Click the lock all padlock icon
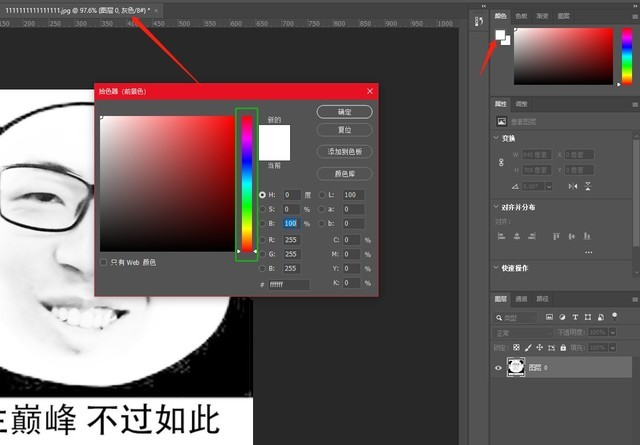 (563, 348)
